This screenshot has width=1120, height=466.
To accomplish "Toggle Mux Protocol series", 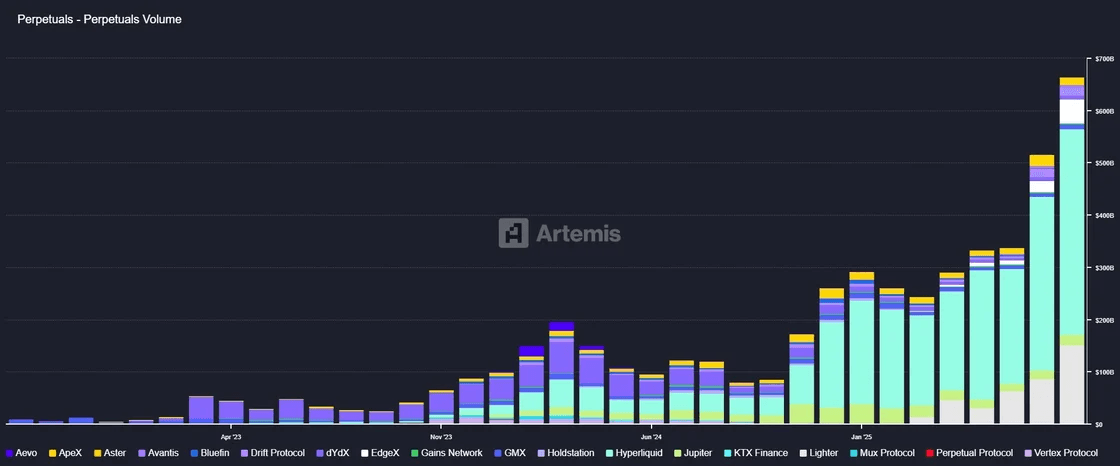I will [x=881, y=453].
